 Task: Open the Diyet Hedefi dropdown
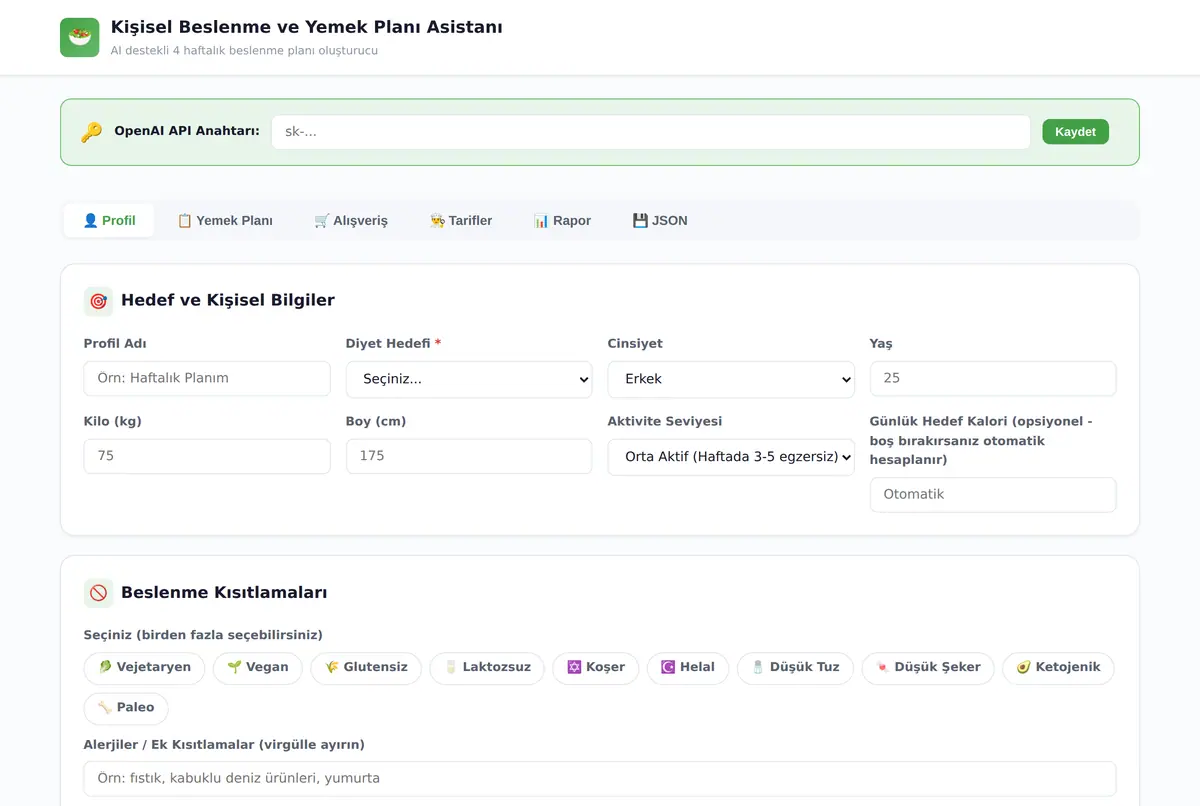point(469,380)
